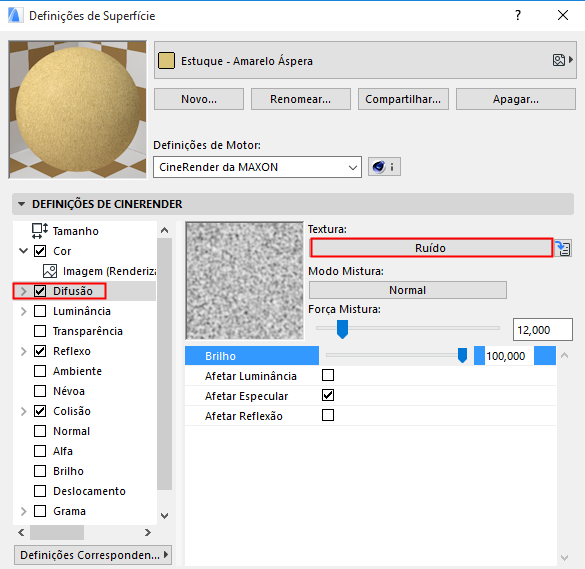Image resolution: width=585 pixels, height=569 pixels.
Task: Click the noise texture preview thumbnail
Action: click(x=245, y=281)
